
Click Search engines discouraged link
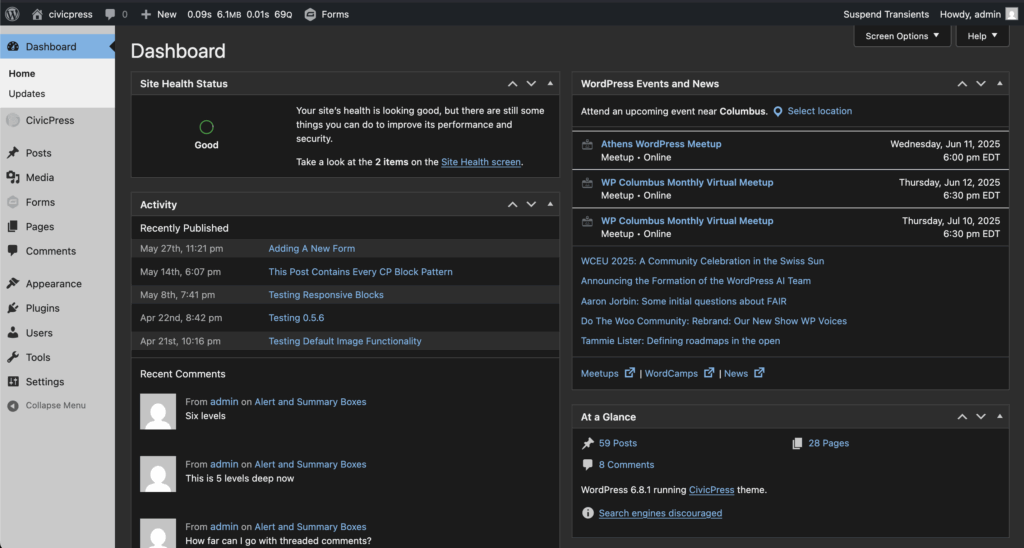660,513
